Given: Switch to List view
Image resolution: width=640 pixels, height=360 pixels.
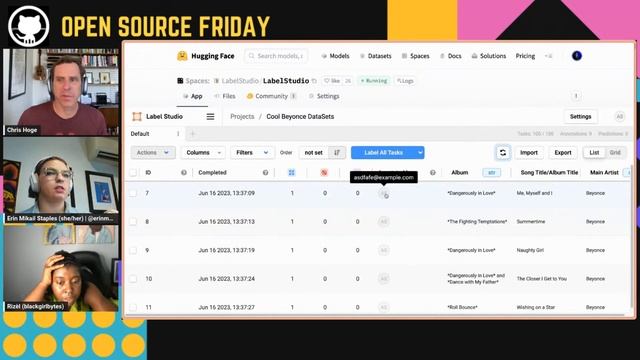Looking at the screenshot, I should (594, 153).
